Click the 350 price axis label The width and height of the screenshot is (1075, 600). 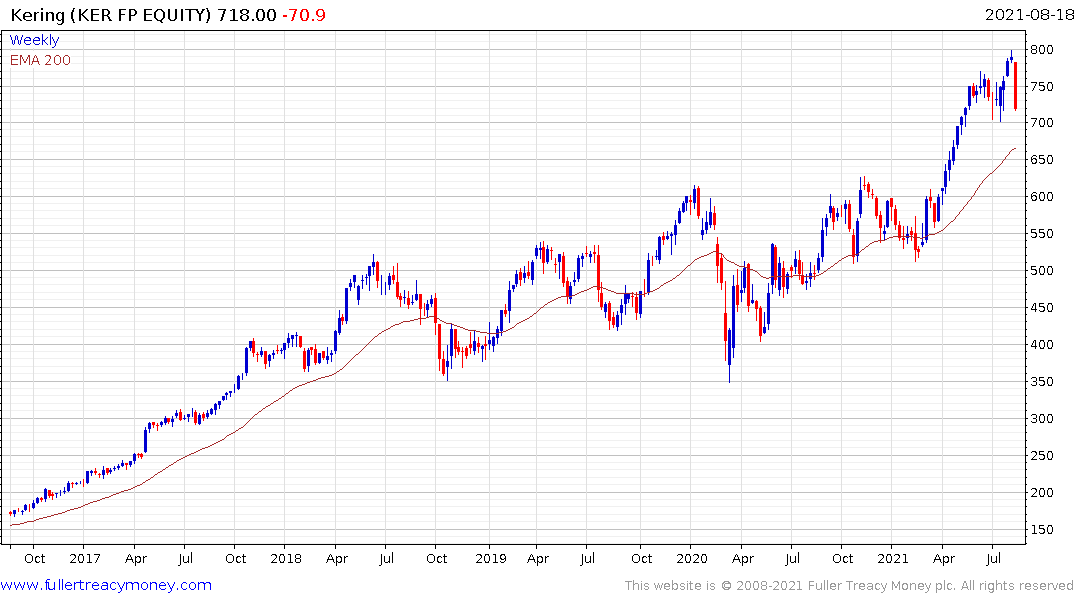[x=1041, y=382]
